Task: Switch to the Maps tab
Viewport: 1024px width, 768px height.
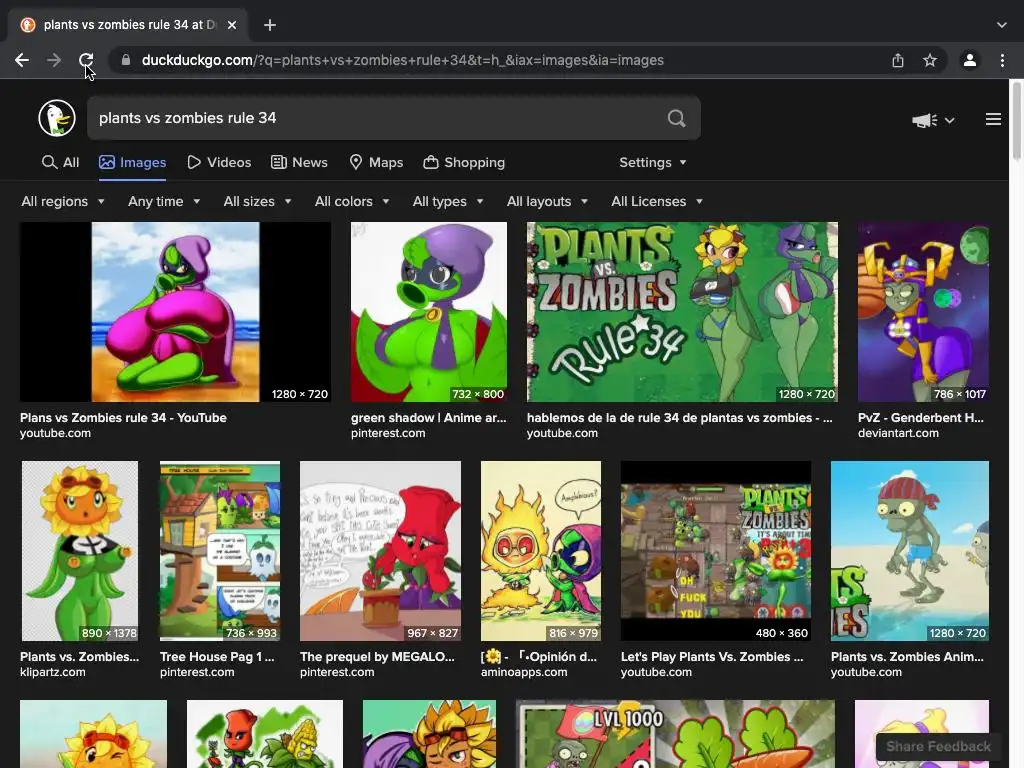Action: (x=376, y=163)
